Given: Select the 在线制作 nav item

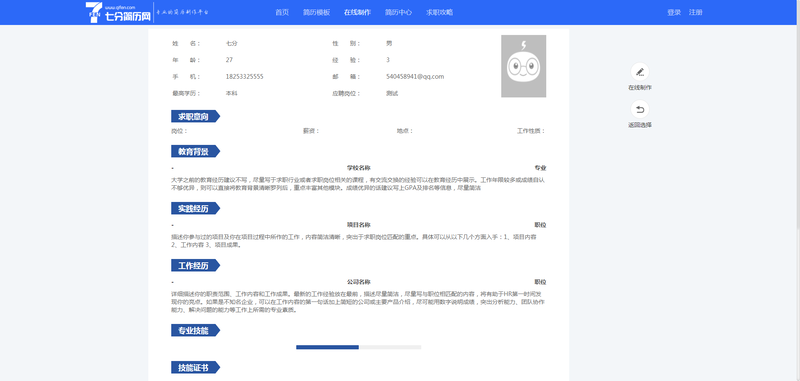Looking at the screenshot, I should (x=357, y=12).
